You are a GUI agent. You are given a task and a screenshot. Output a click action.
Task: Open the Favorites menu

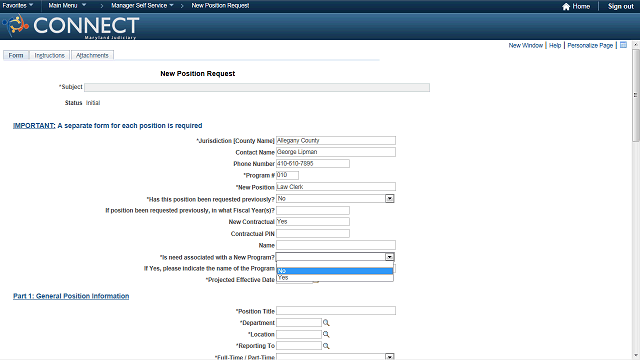(18, 6)
